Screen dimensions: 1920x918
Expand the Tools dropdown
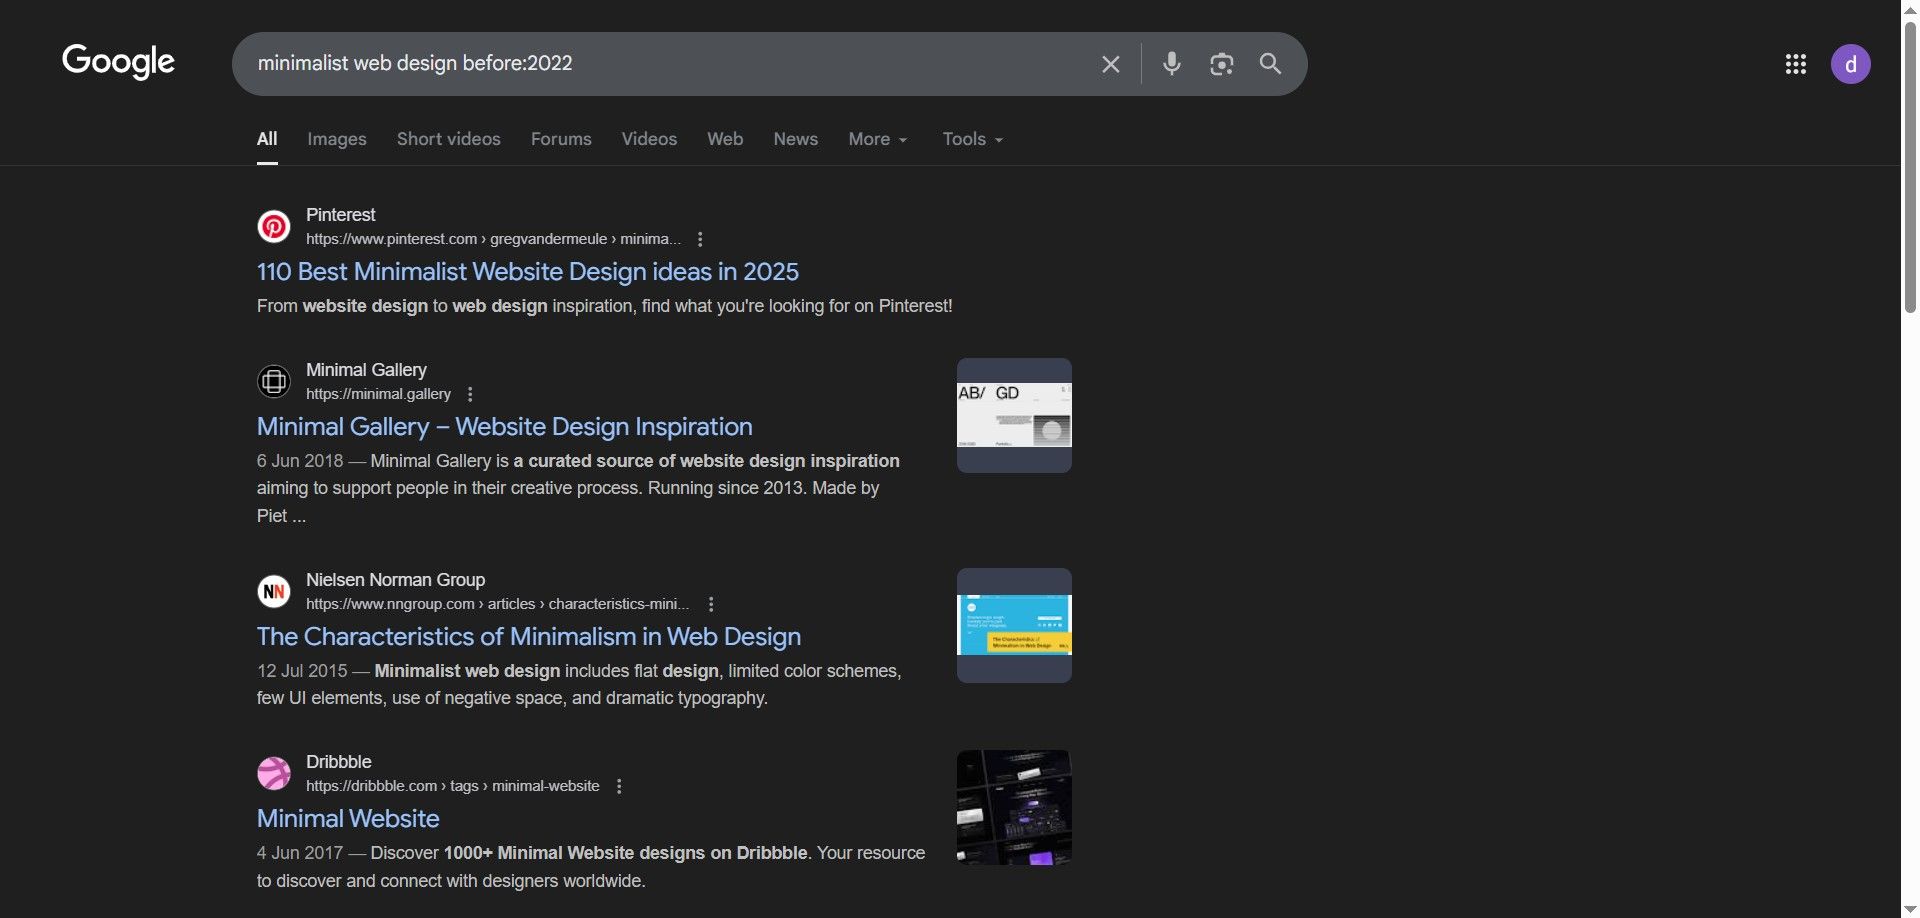click(x=972, y=139)
